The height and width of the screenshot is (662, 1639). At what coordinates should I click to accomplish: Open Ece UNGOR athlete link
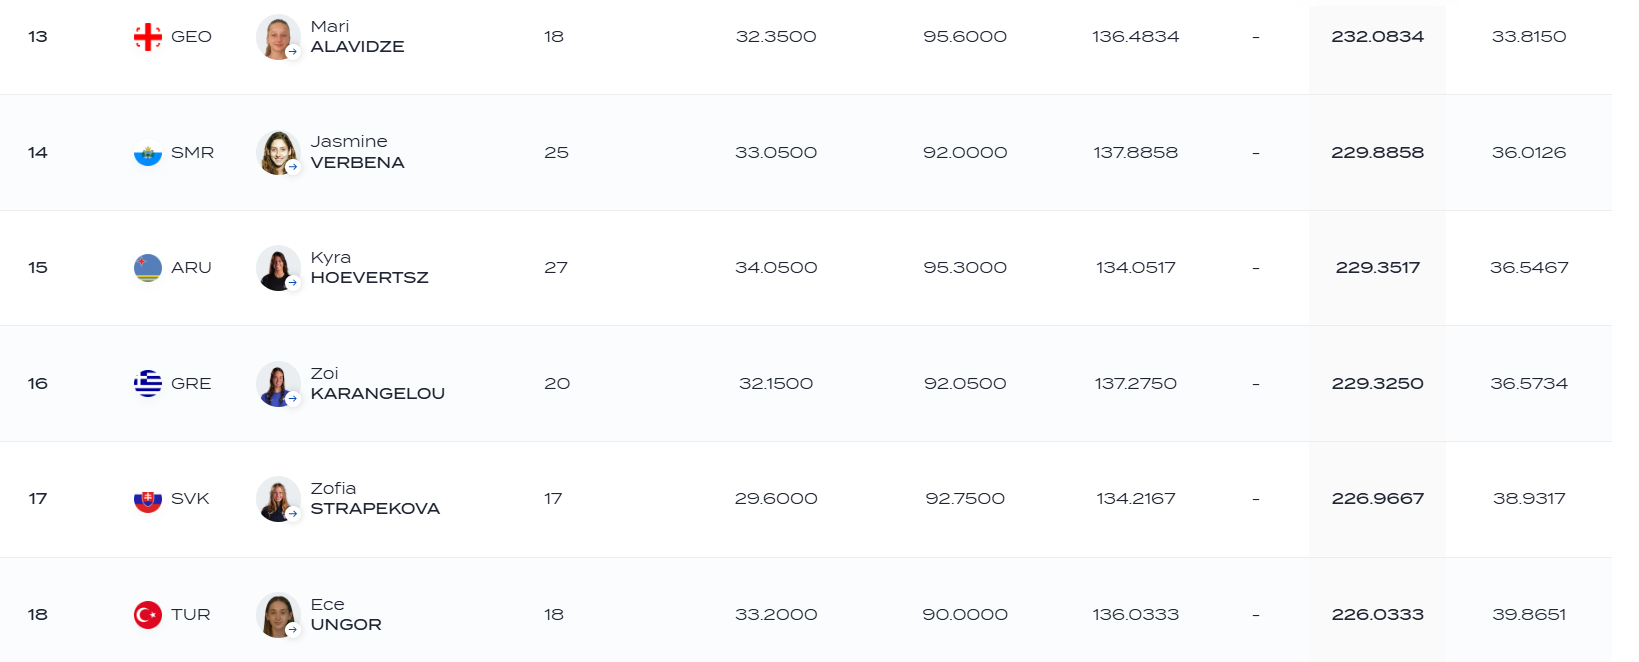346,614
